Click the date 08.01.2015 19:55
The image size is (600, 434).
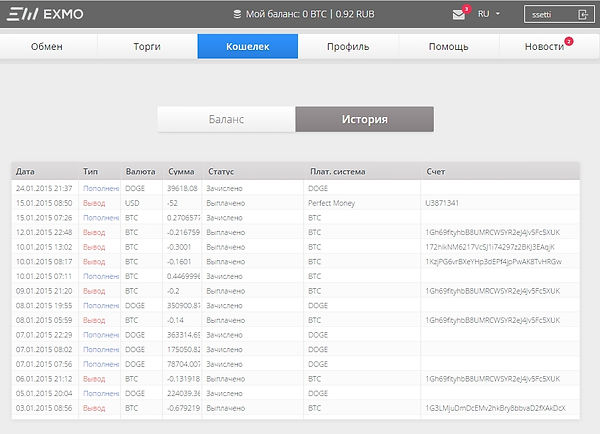(44, 305)
